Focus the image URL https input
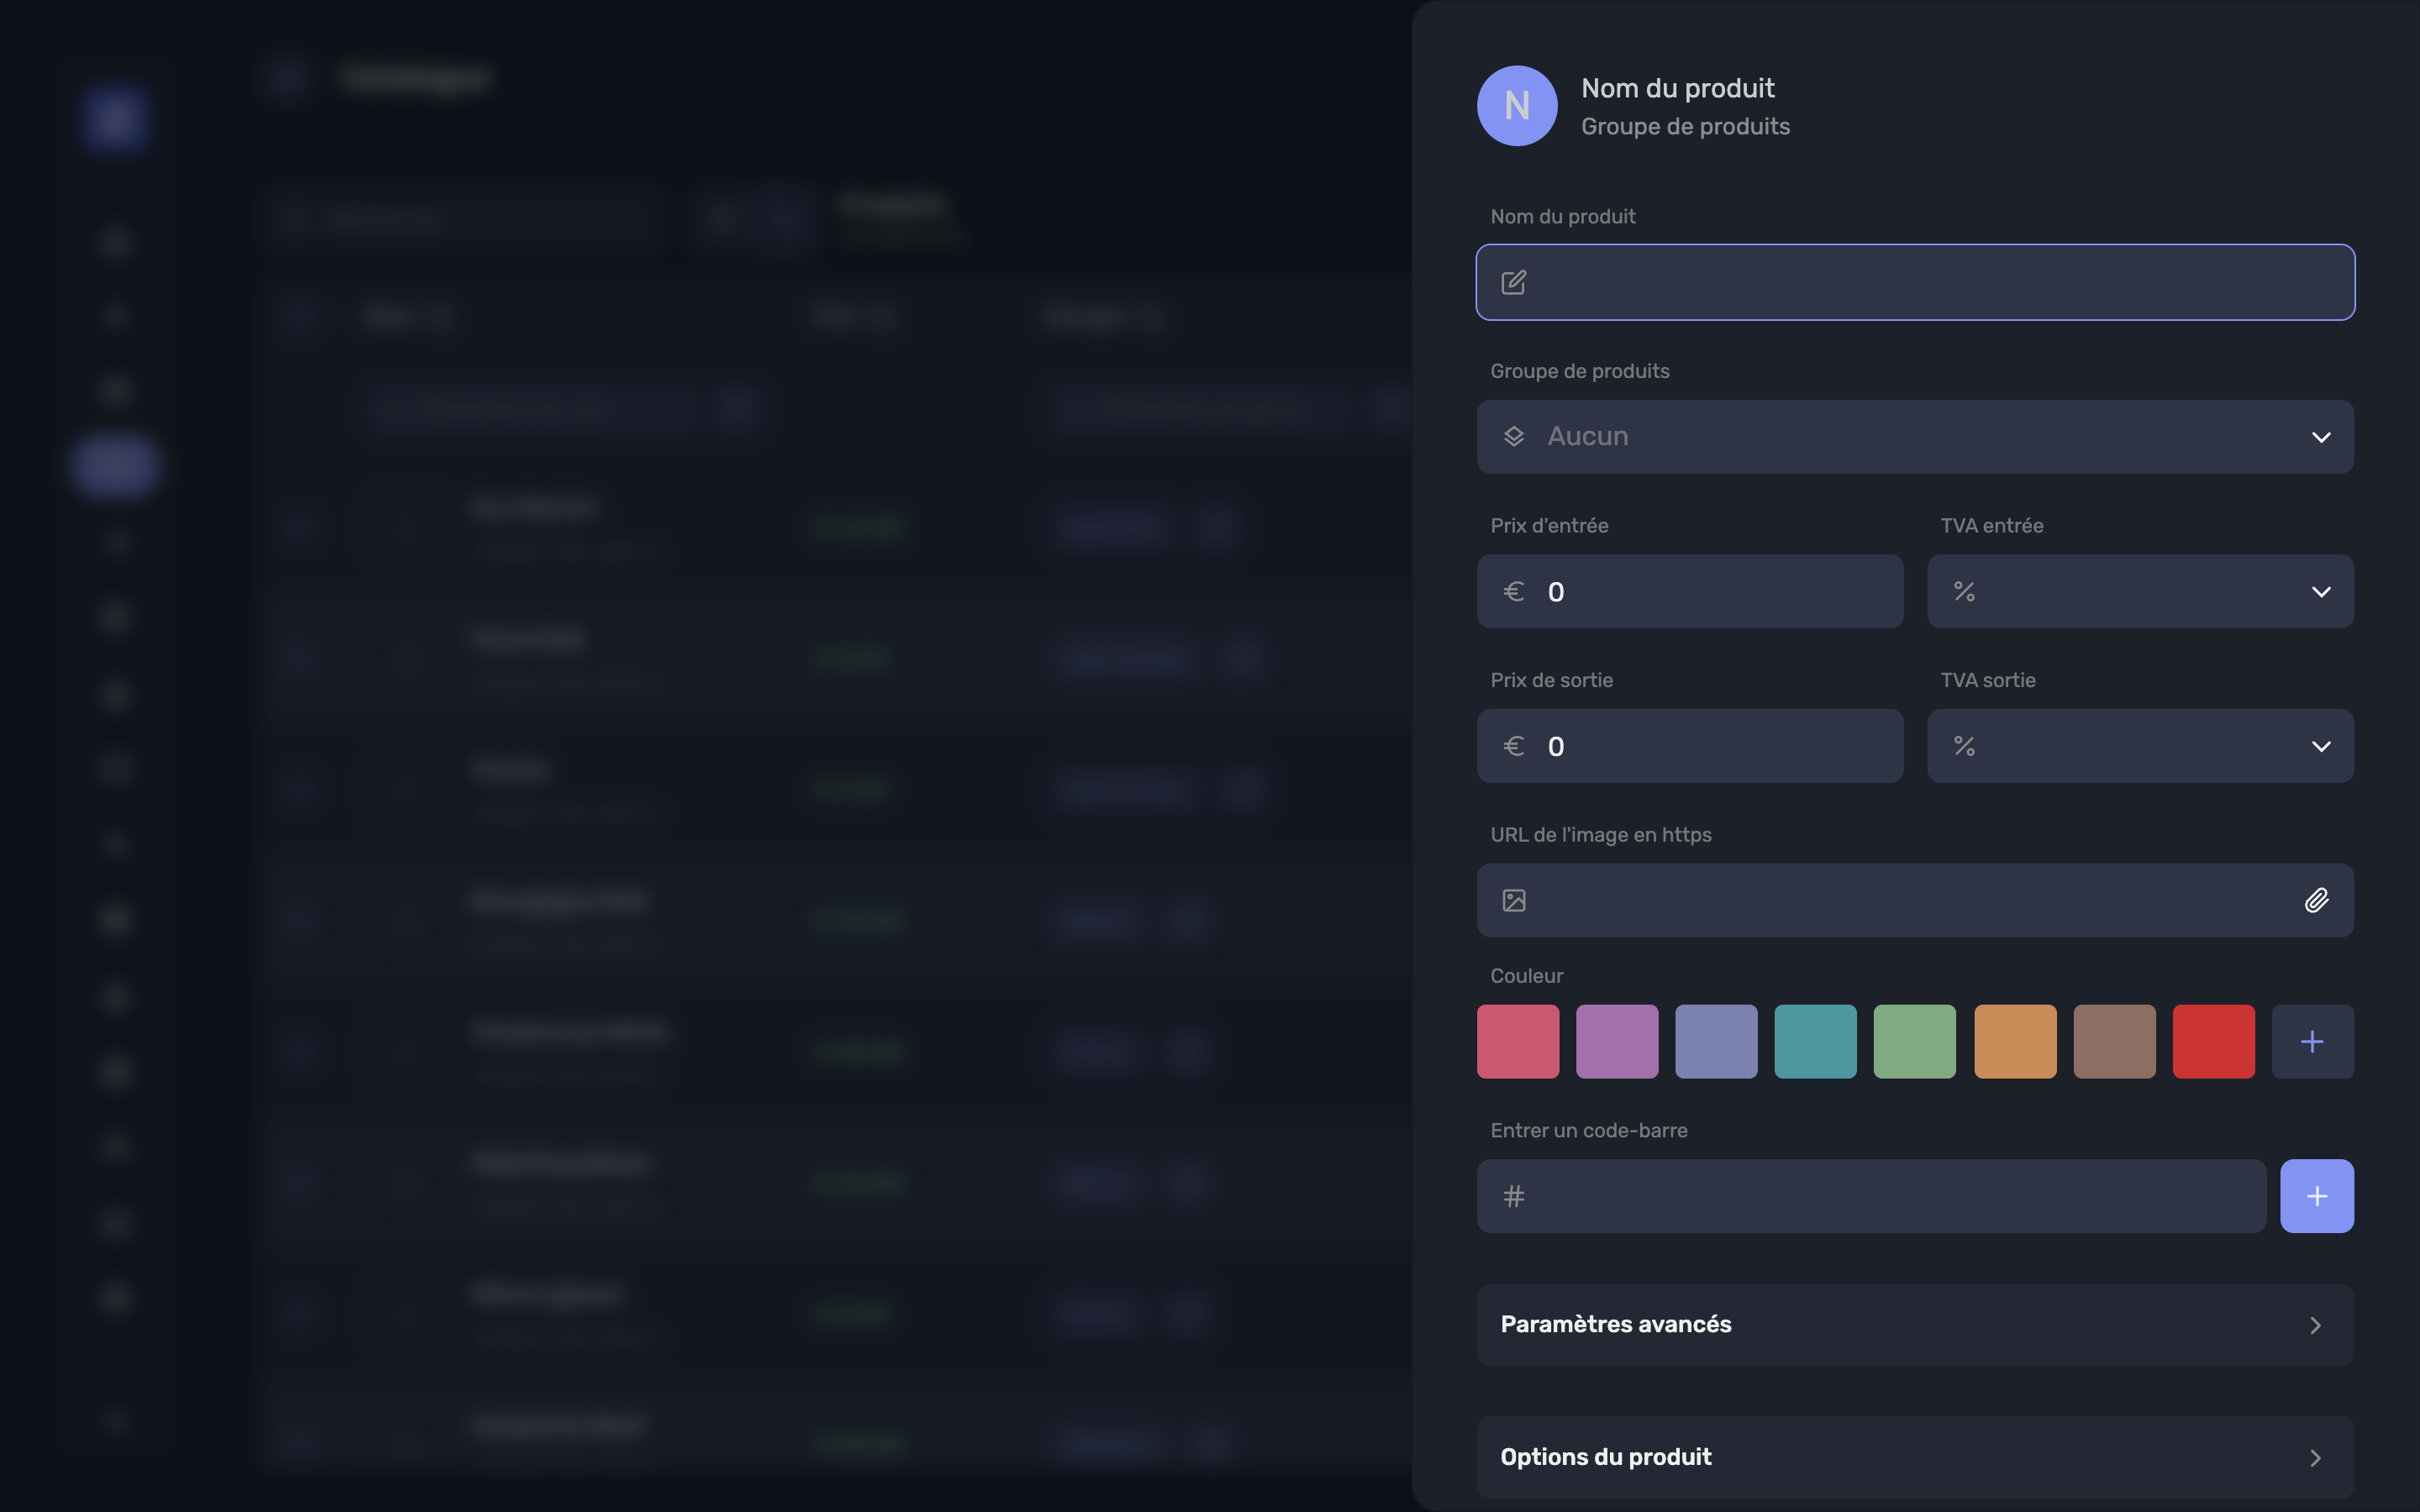Viewport: 2420px width, 1512px height. 1915,900
